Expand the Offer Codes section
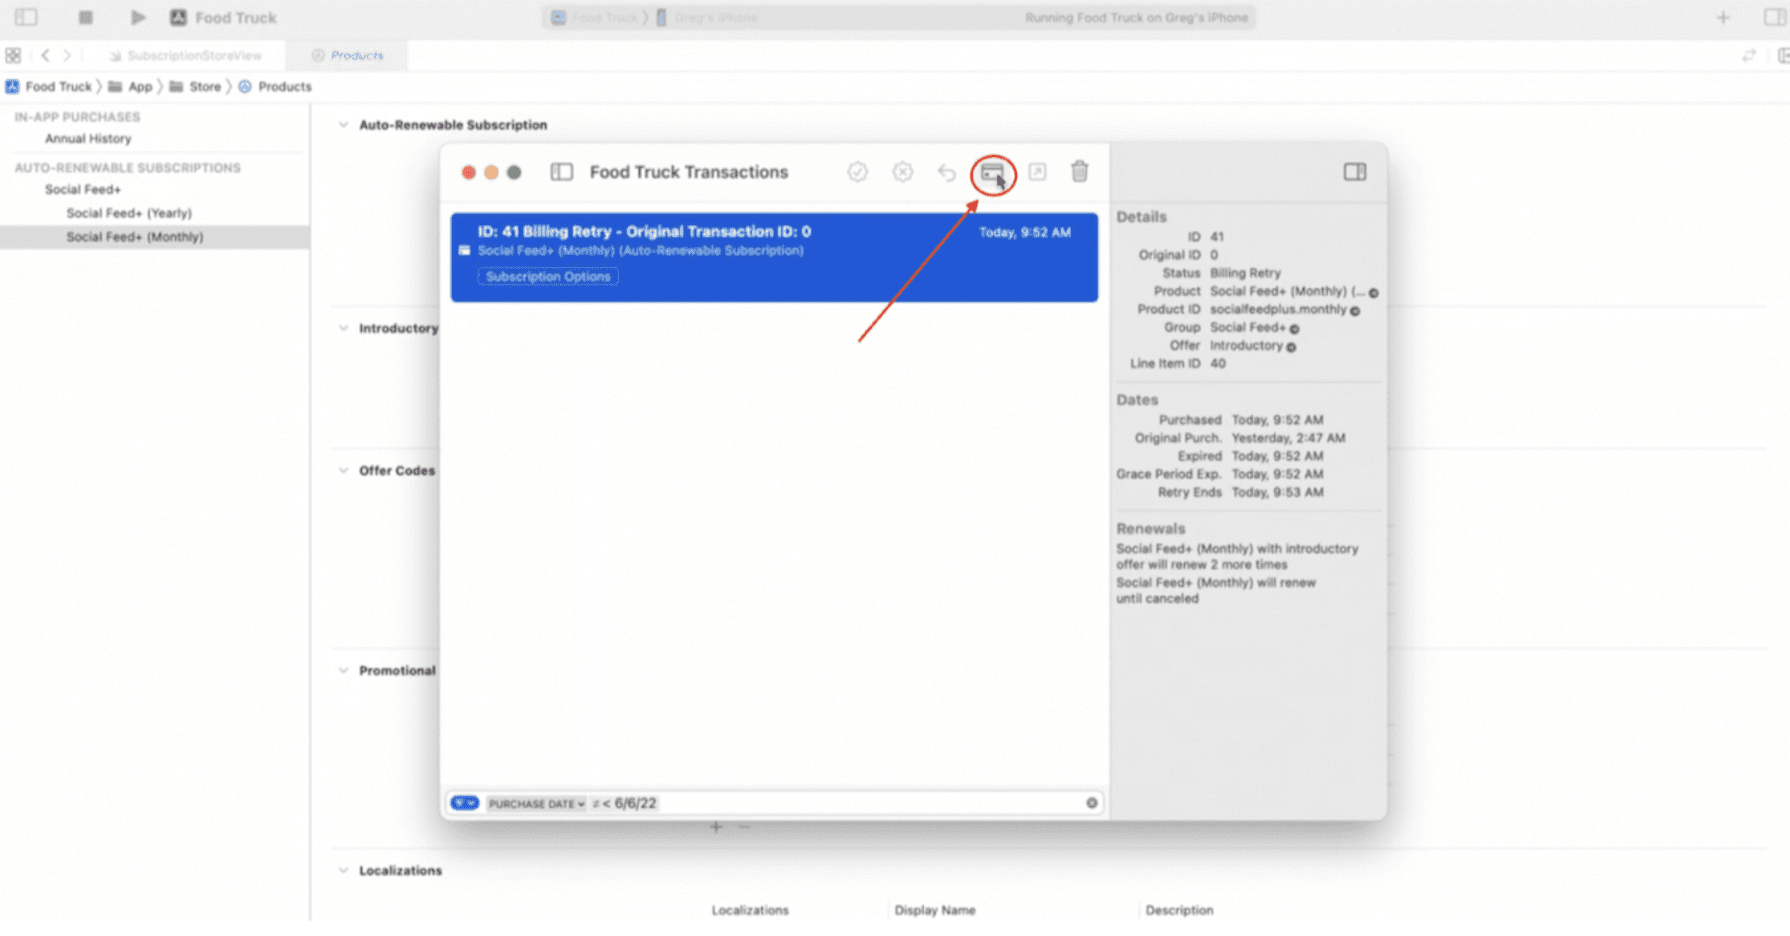Image resolution: width=1790 pixels, height=936 pixels. 344,470
